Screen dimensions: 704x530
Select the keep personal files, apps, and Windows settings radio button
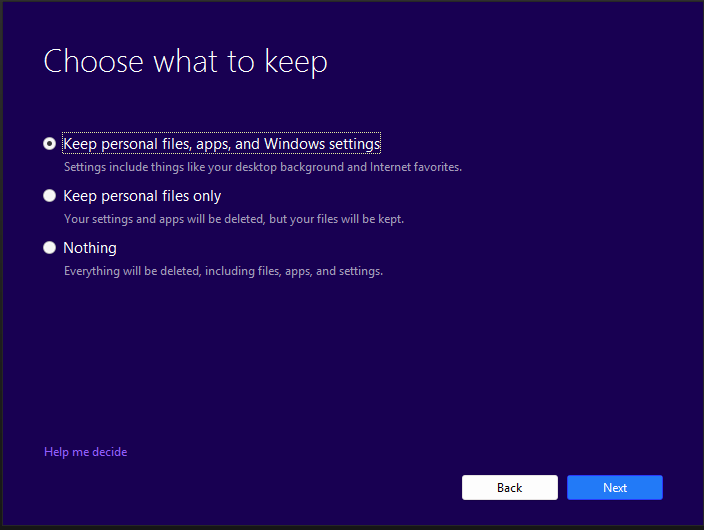(49, 144)
